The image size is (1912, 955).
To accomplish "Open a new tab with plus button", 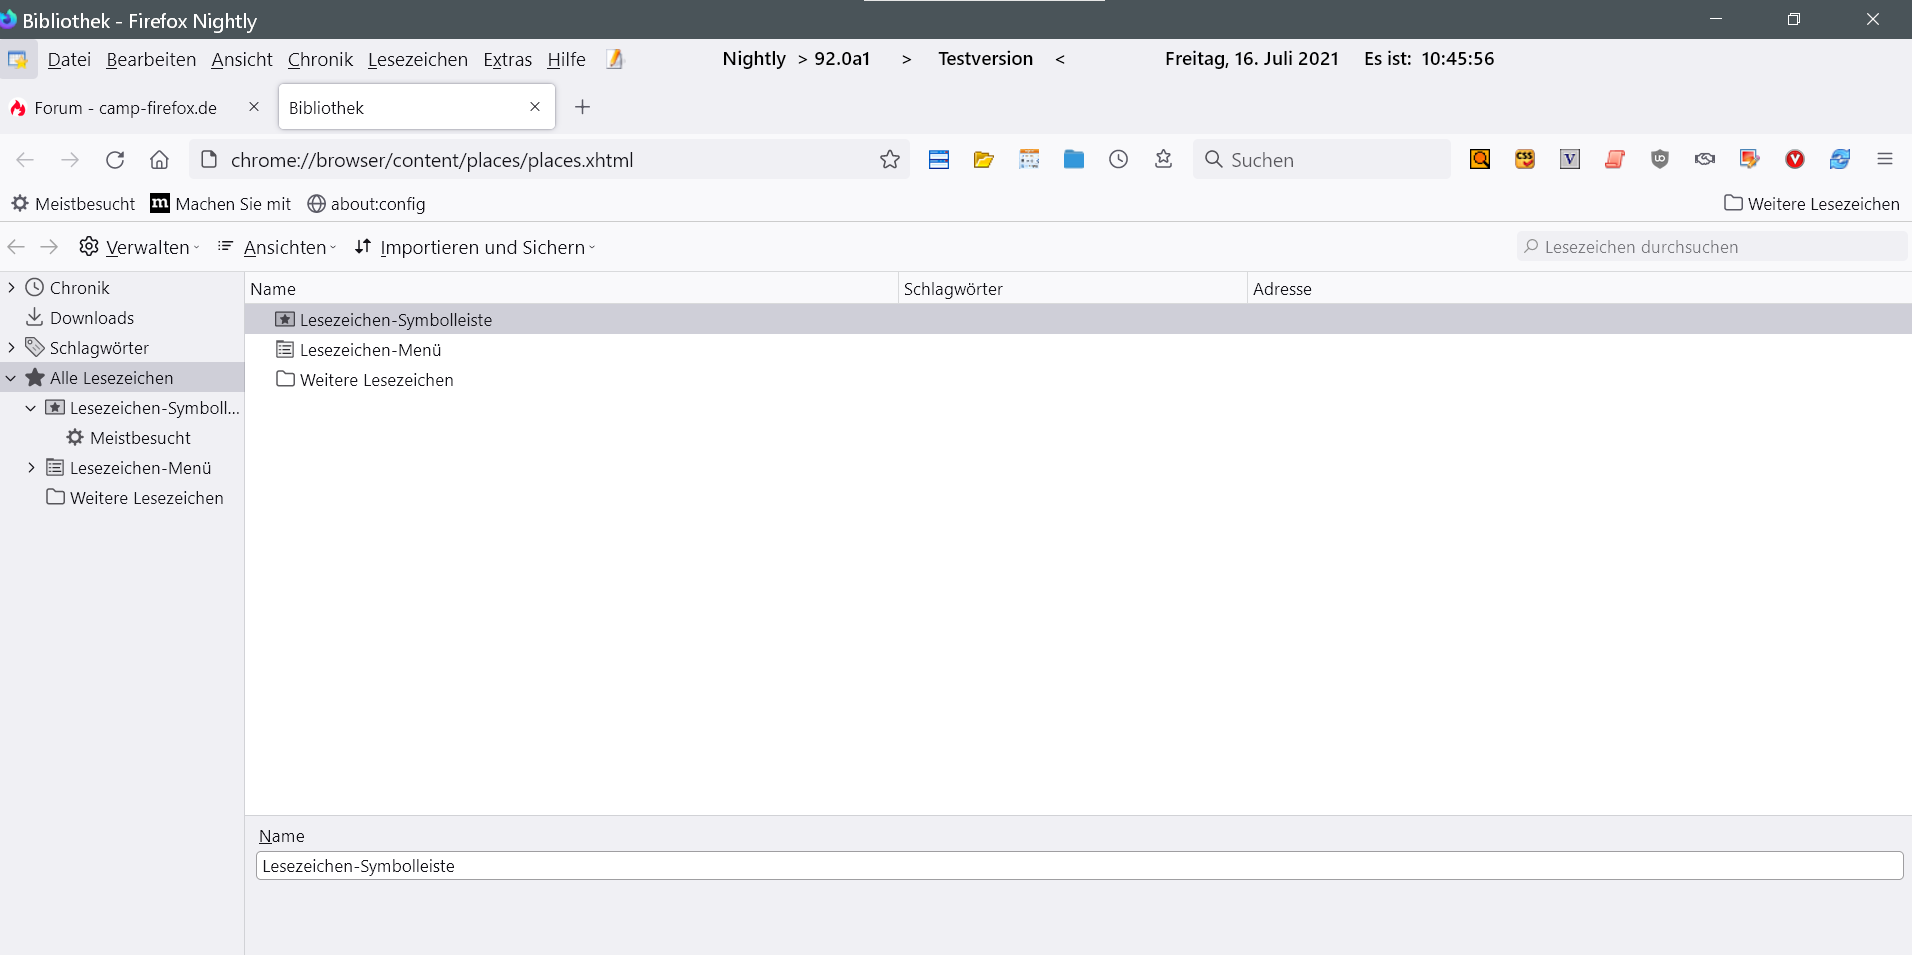I will (x=582, y=107).
